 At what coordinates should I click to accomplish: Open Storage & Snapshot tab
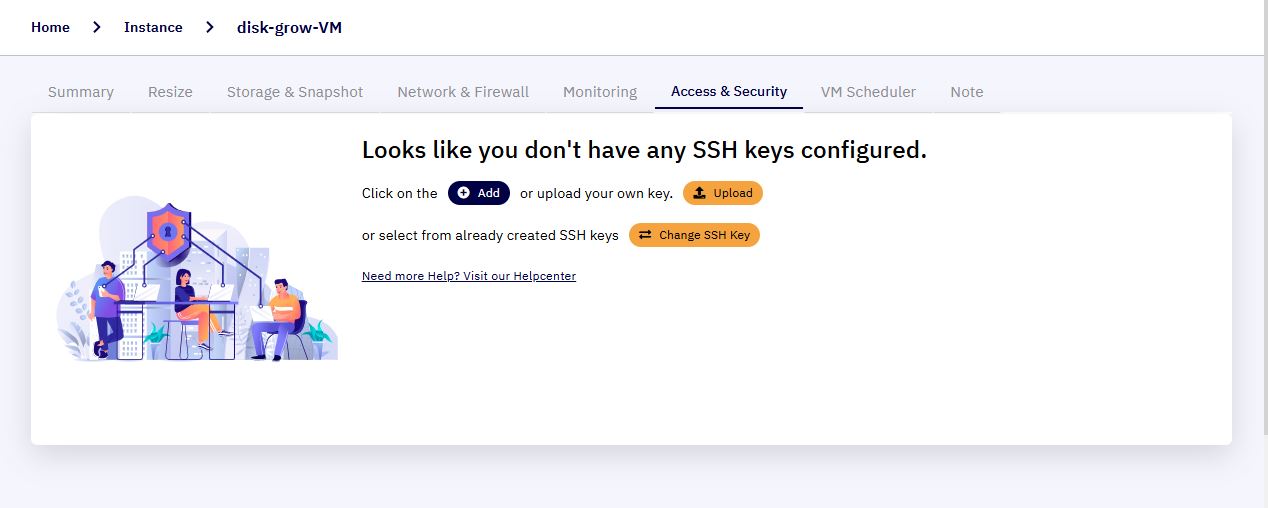click(295, 92)
